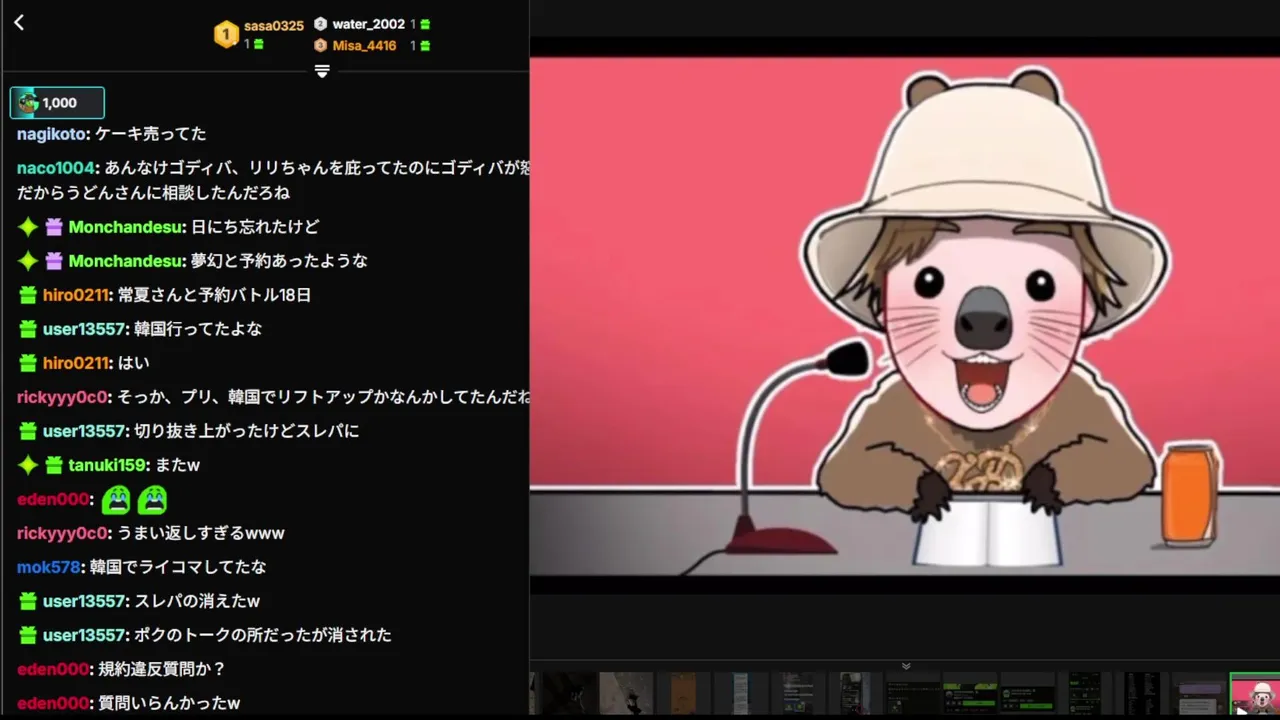Click the message text 韓国でライコマしてたな
This screenshot has width=1280, height=720.
pos(178,567)
